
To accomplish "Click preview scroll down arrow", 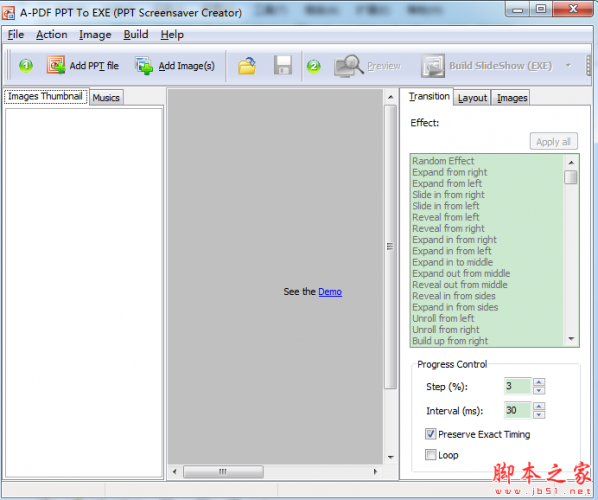I will point(391,457).
